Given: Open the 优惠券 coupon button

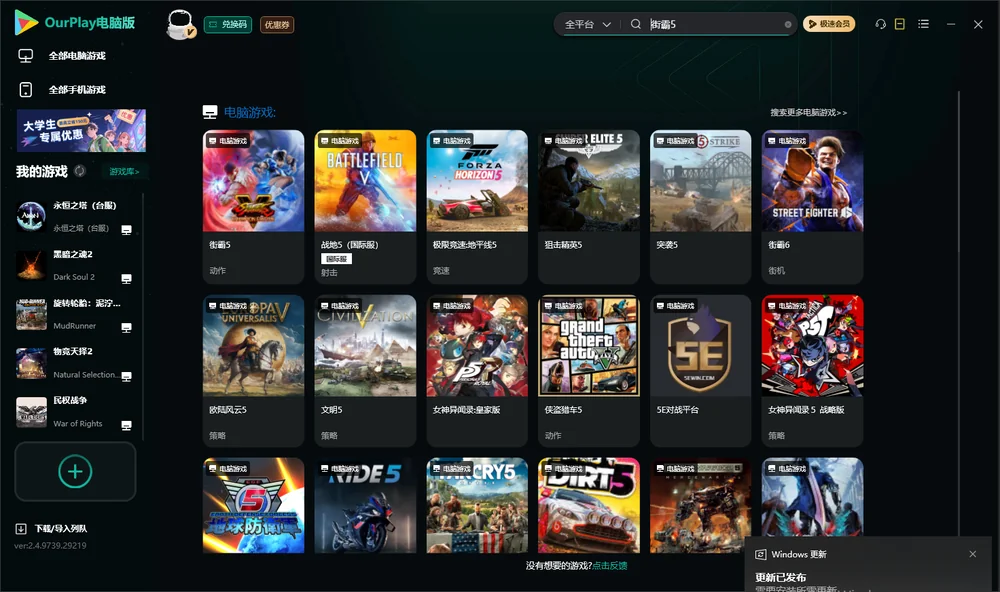Looking at the screenshot, I should coord(277,24).
